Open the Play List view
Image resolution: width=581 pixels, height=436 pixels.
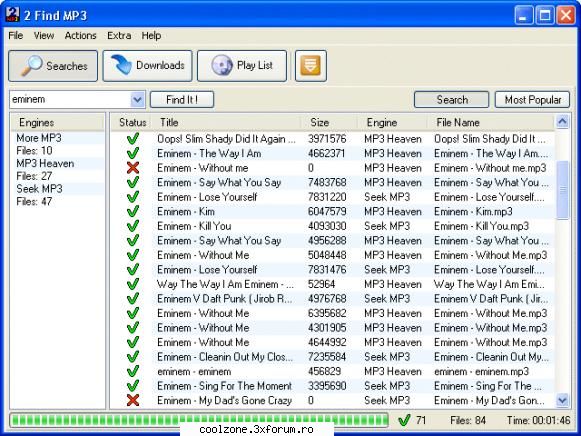[242, 66]
